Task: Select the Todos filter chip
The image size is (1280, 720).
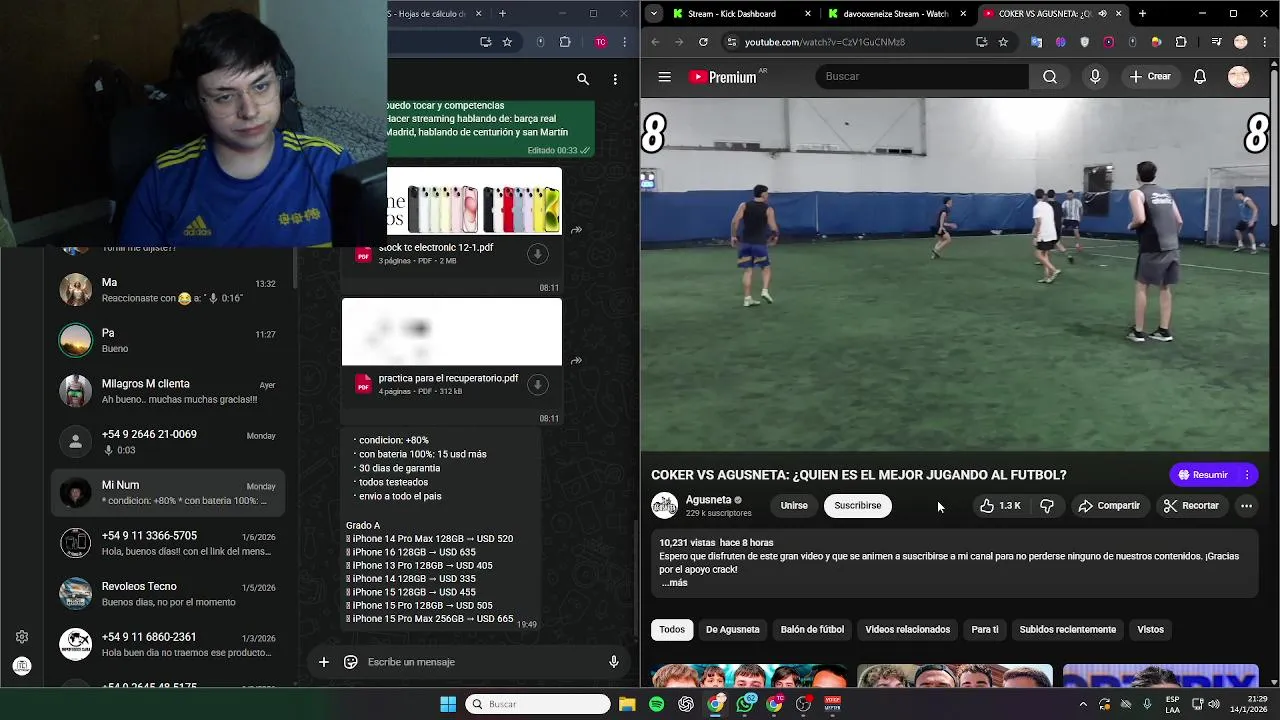Action: (x=672, y=630)
